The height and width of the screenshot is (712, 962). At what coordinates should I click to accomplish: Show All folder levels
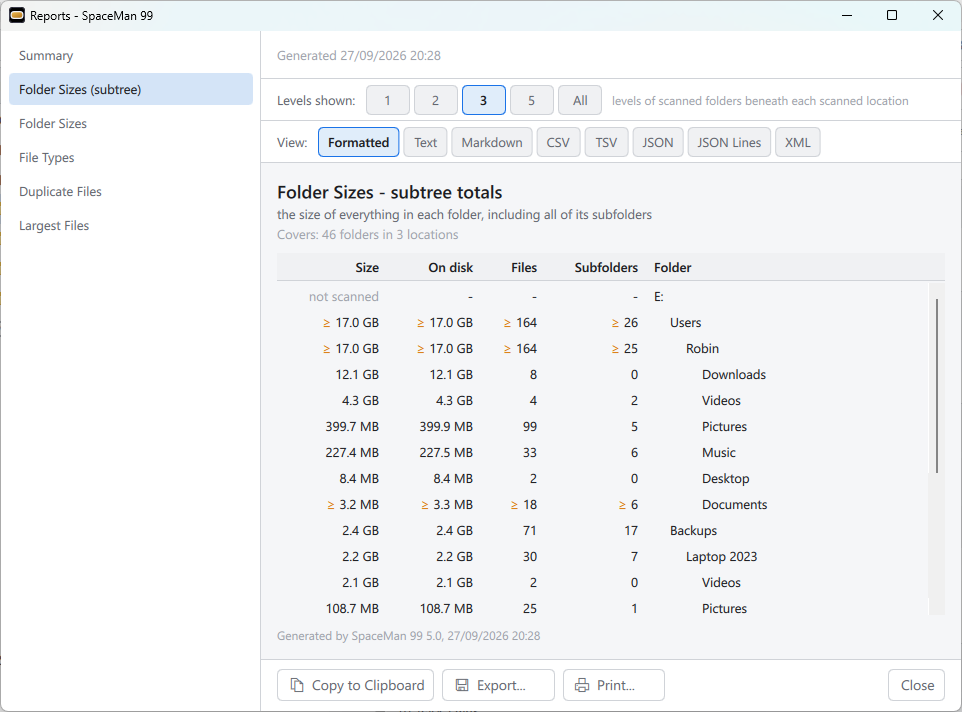(x=580, y=100)
